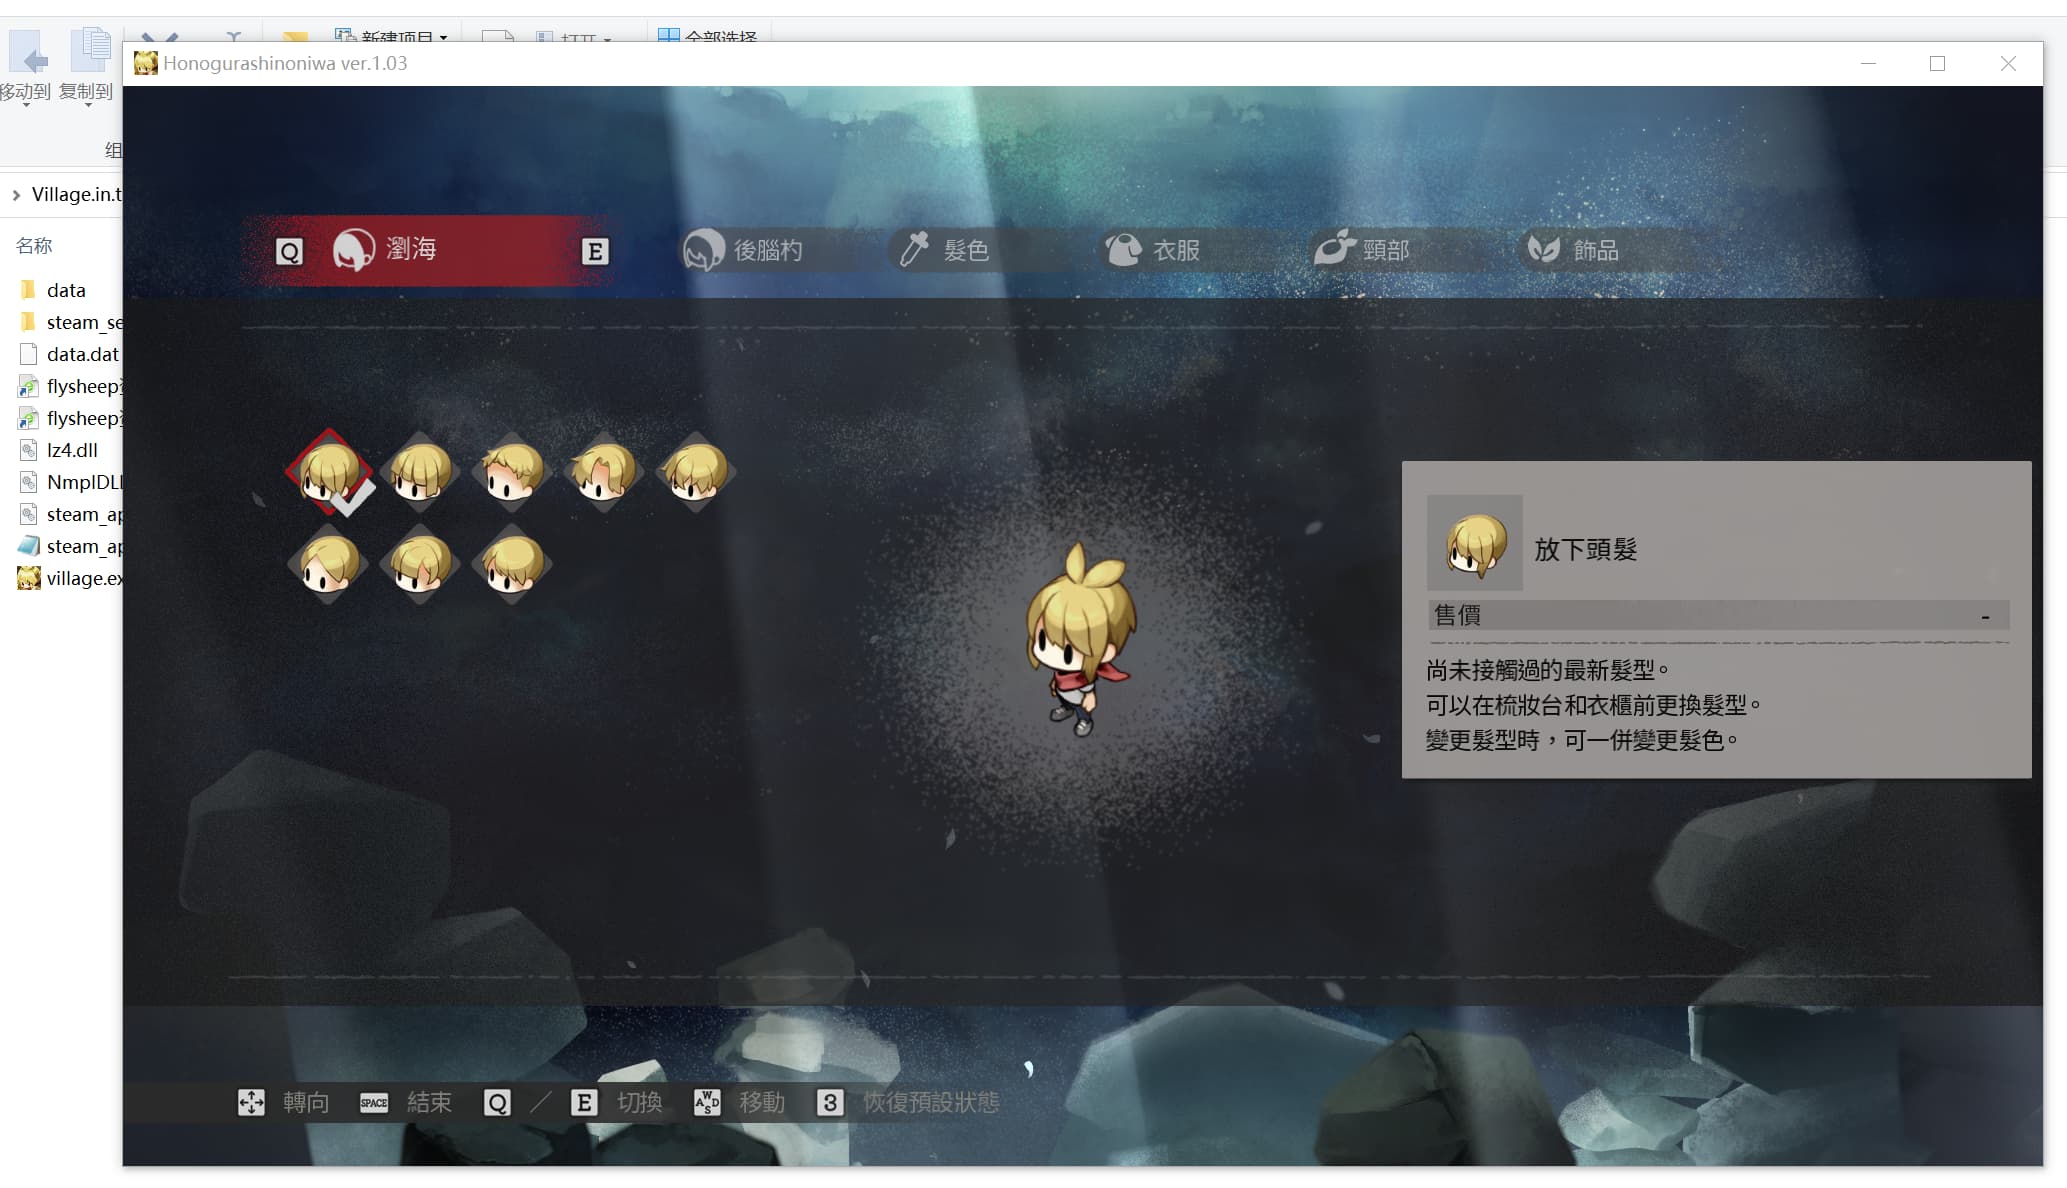Click the 切換 label in the controls bar
Viewport: 2067px width, 1188px height.
pos(640,1102)
